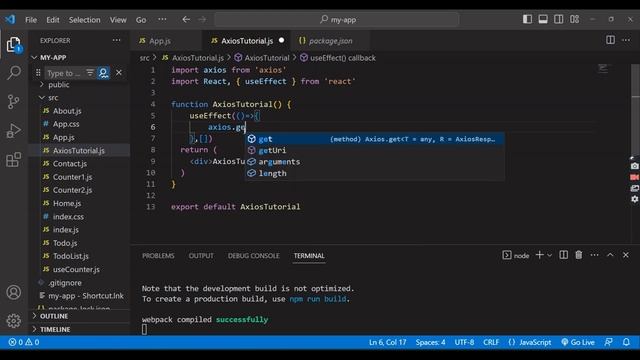Start server with Go Live button
640x360 pixels.
(578, 342)
